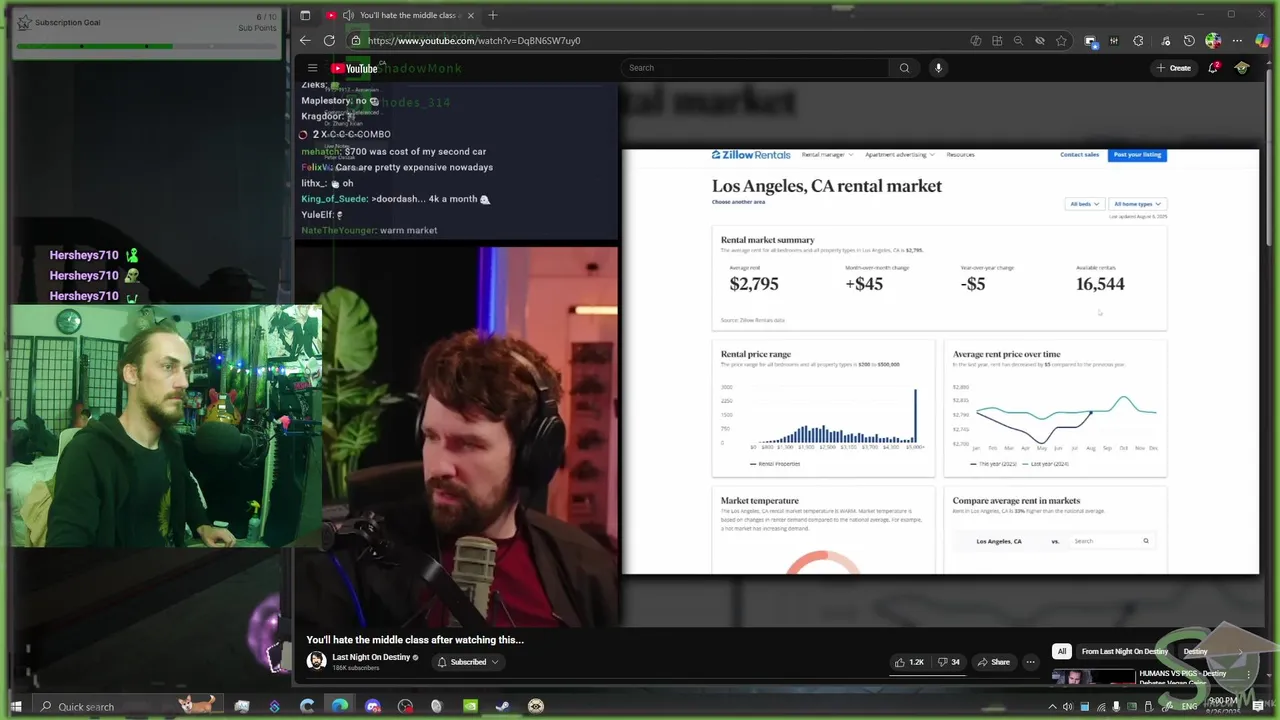Select the All filter chip
This screenshot has height=720, width=1280.
[x=1062, y=651]
